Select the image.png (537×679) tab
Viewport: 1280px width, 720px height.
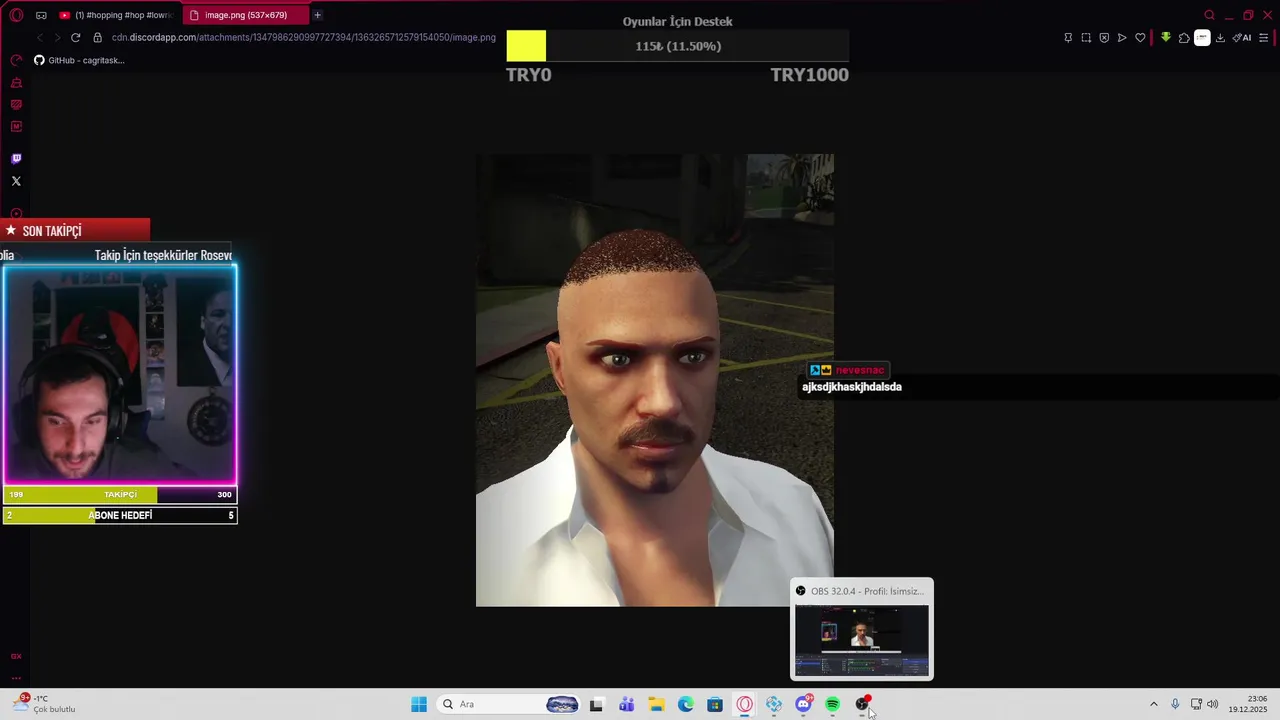point(246,15)
